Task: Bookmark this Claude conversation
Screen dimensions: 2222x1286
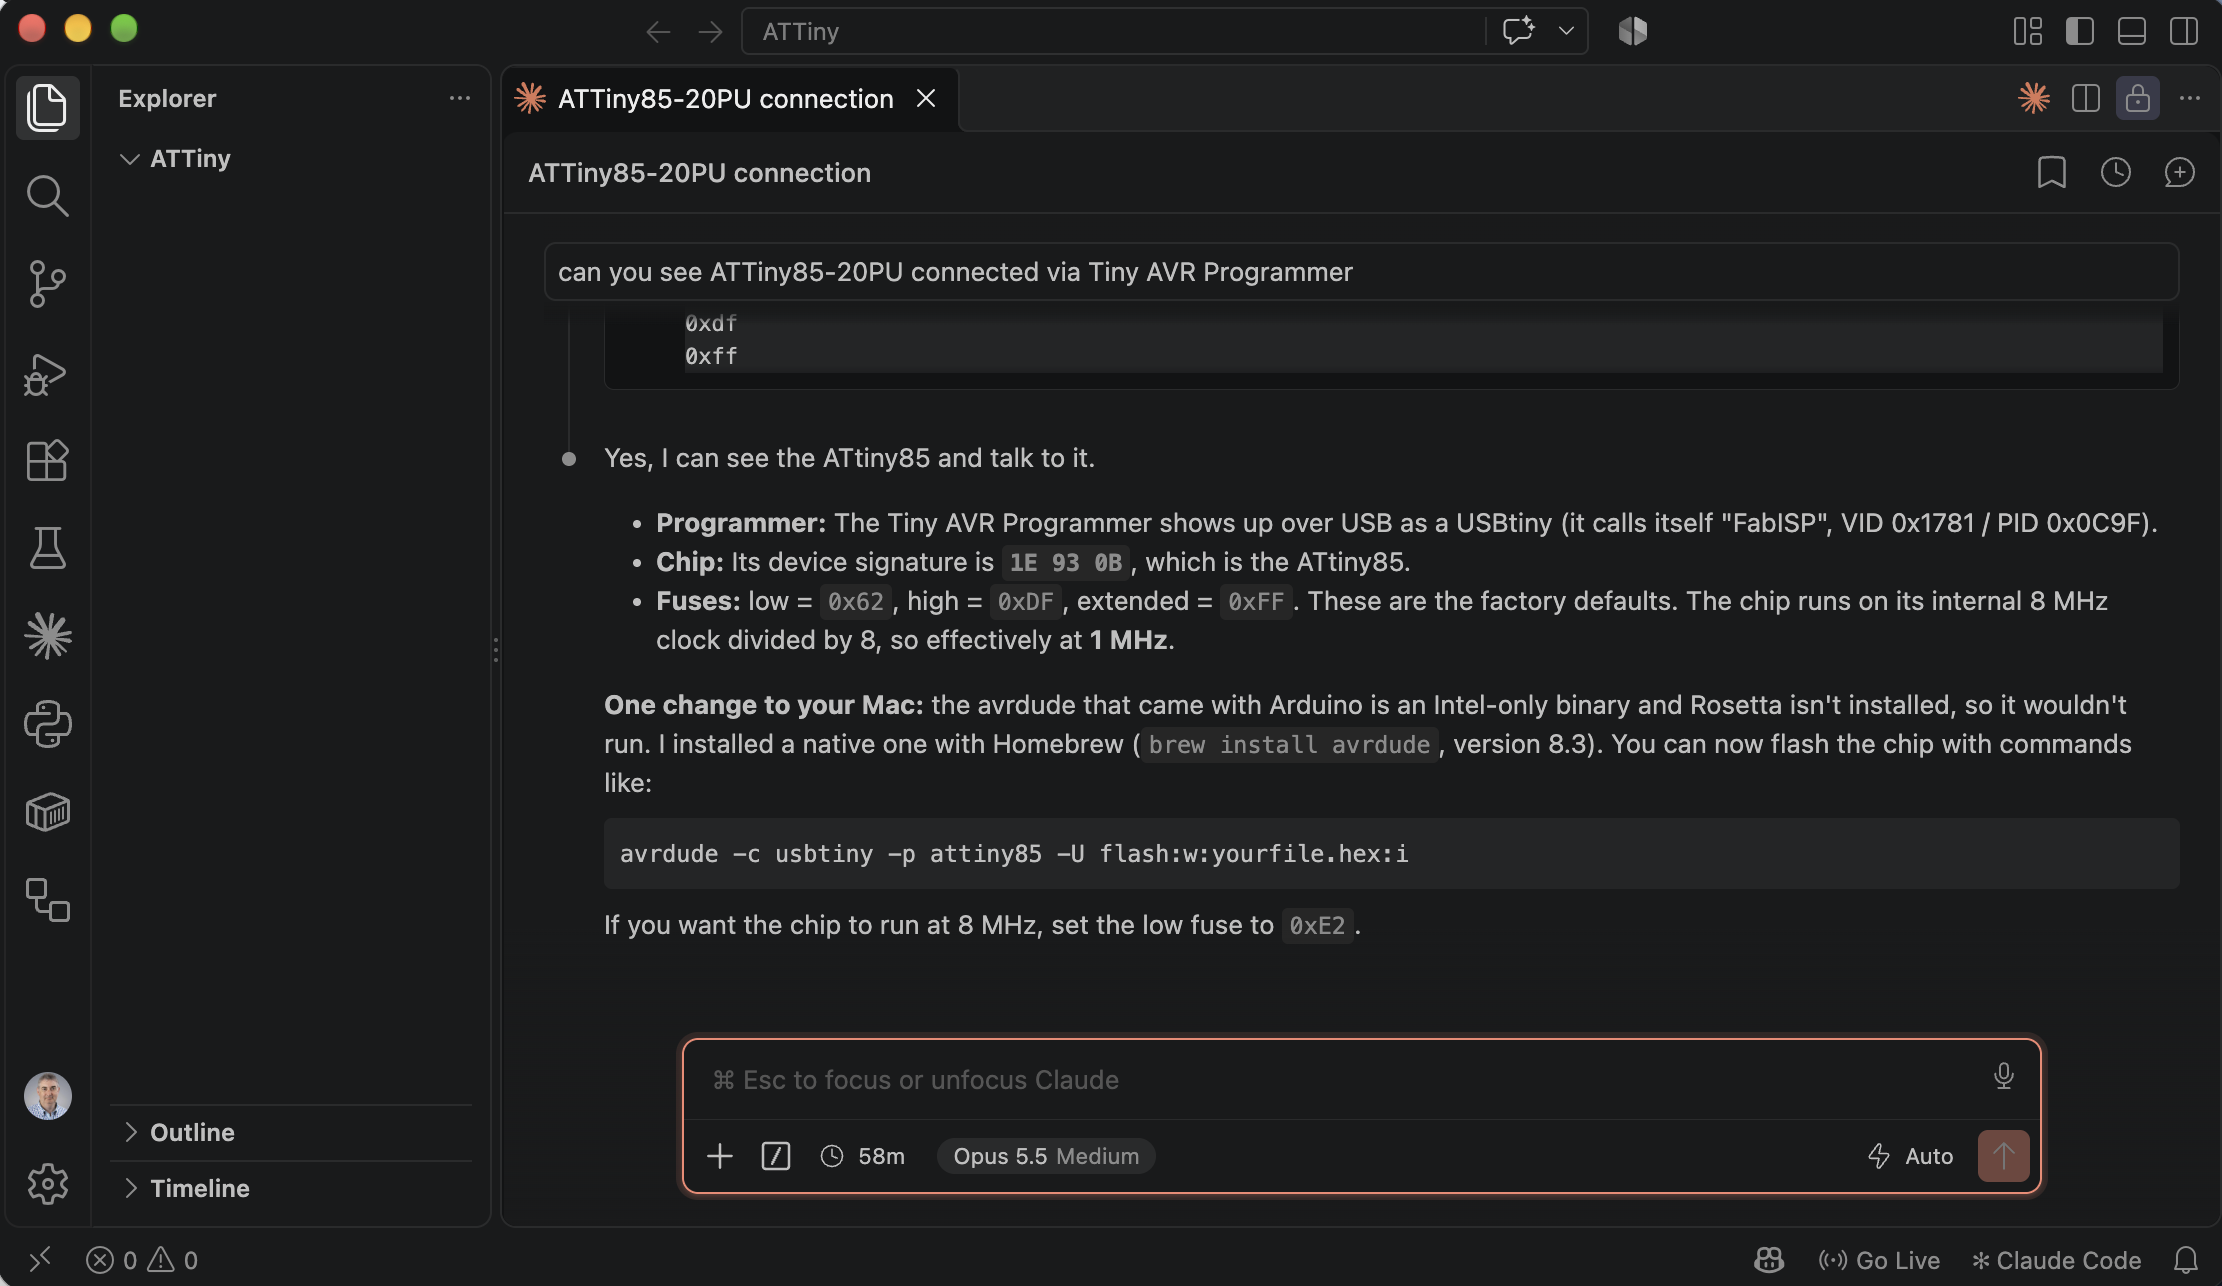Action: pyautogui.click(x=2051, y=172)
